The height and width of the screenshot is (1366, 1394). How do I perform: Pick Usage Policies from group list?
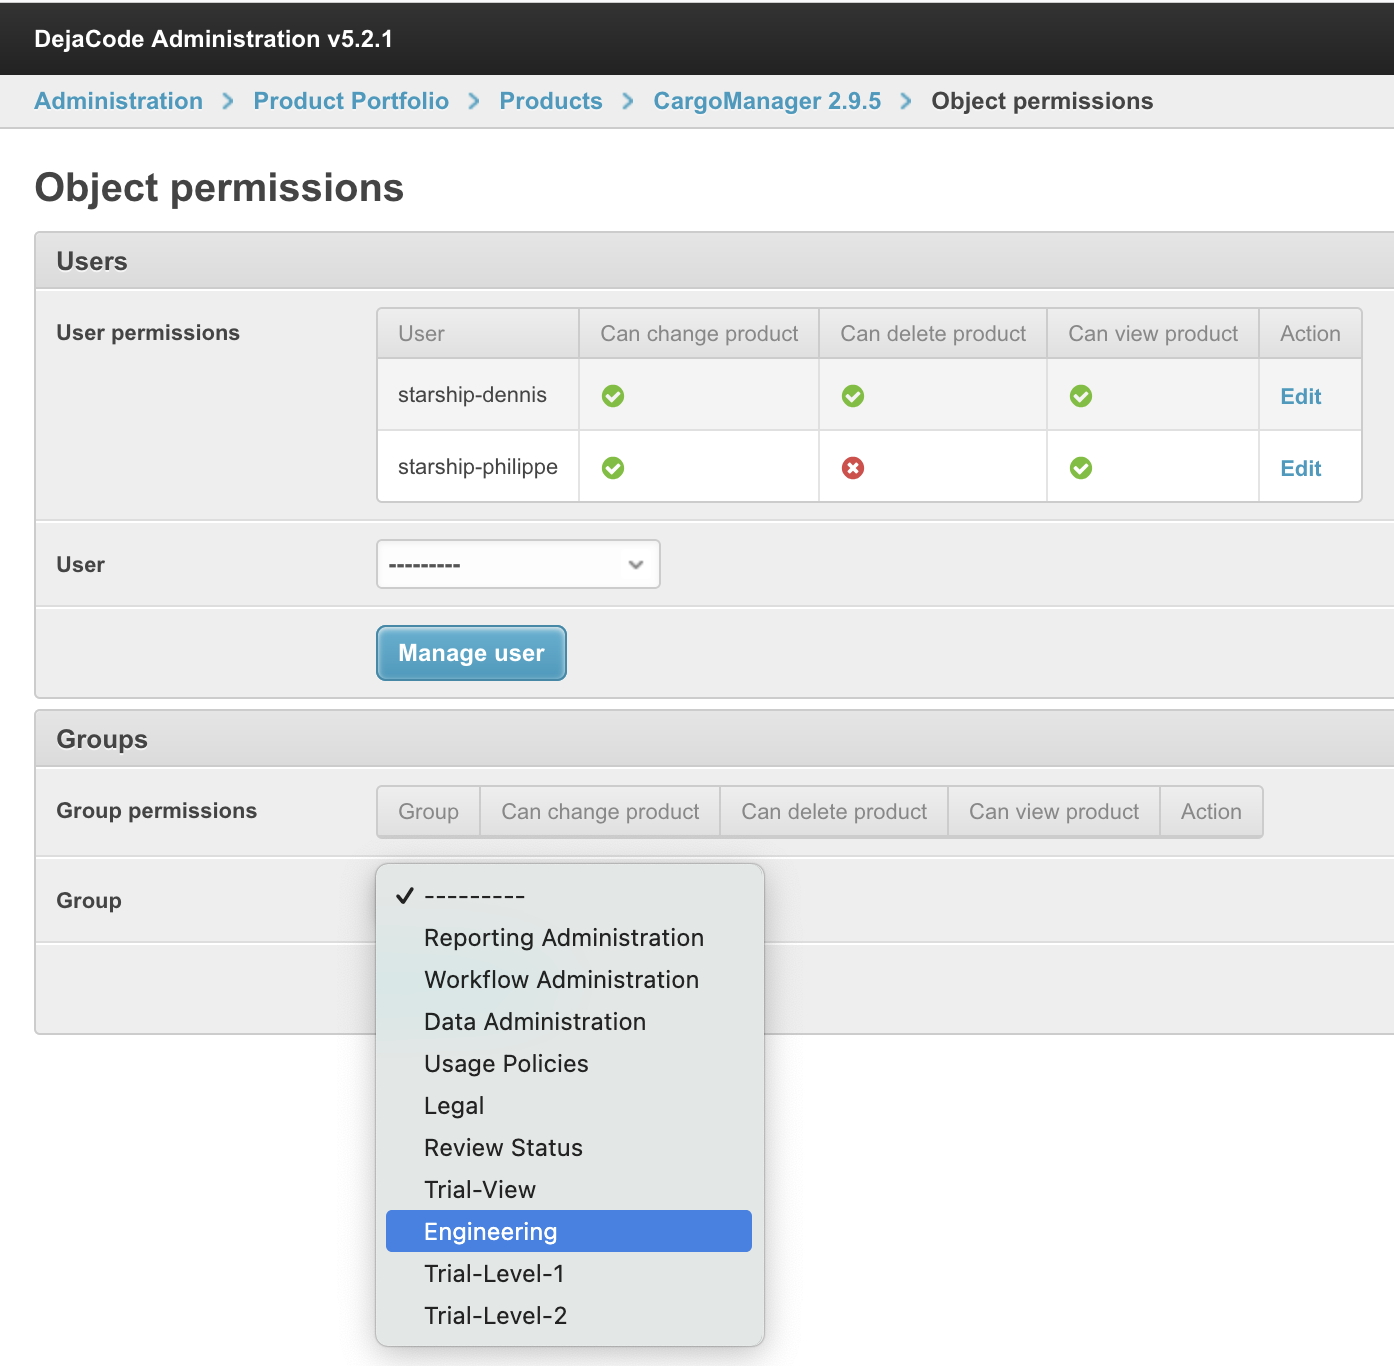coord(569,1064)
